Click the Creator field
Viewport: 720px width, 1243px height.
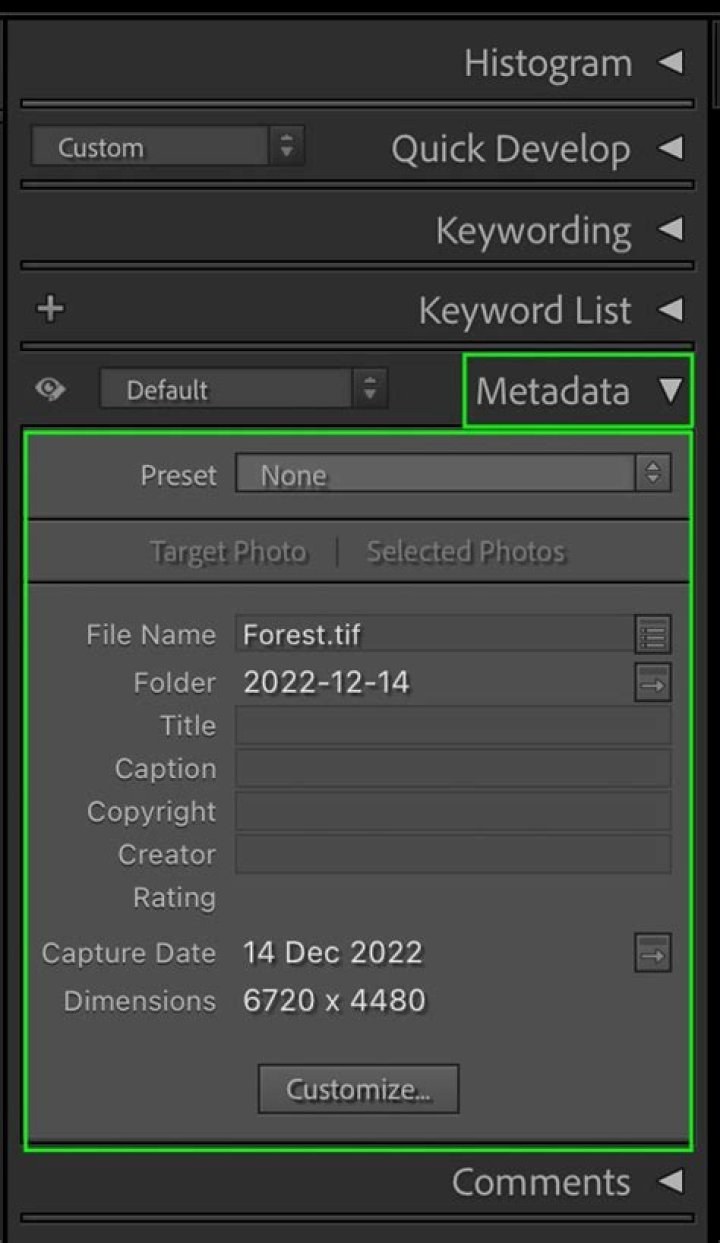(x=450, y=855)
